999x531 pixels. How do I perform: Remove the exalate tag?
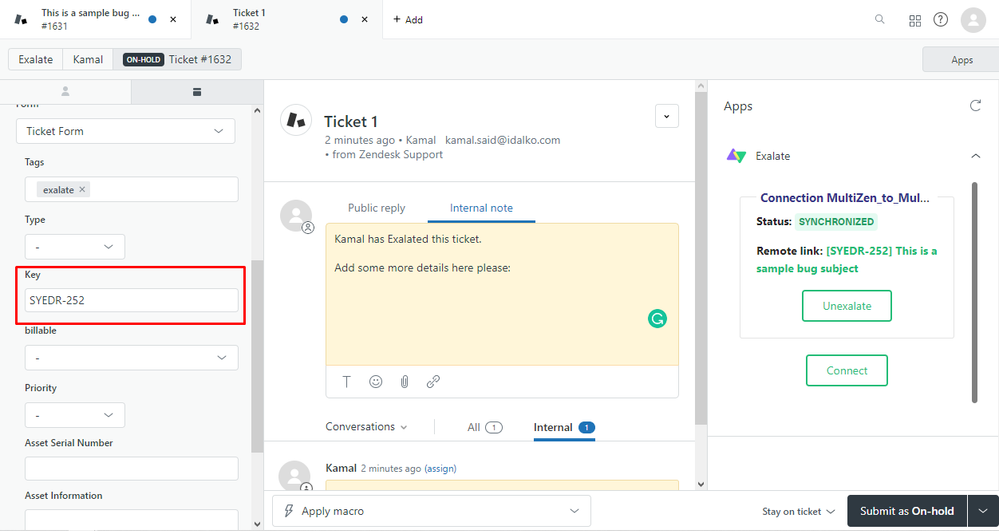[82, 189]
